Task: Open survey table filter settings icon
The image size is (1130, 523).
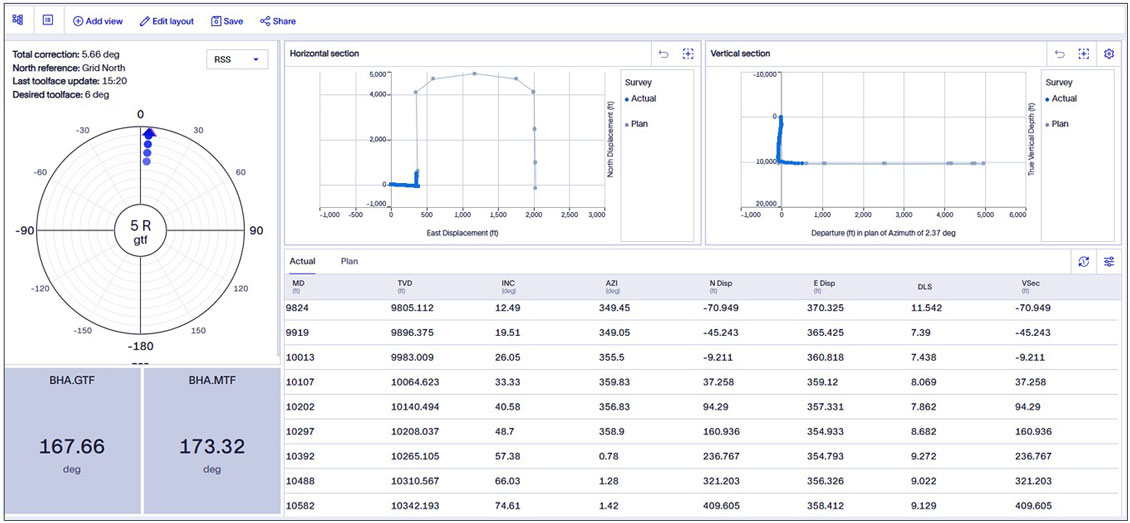Action: [x=1109, y=262]
